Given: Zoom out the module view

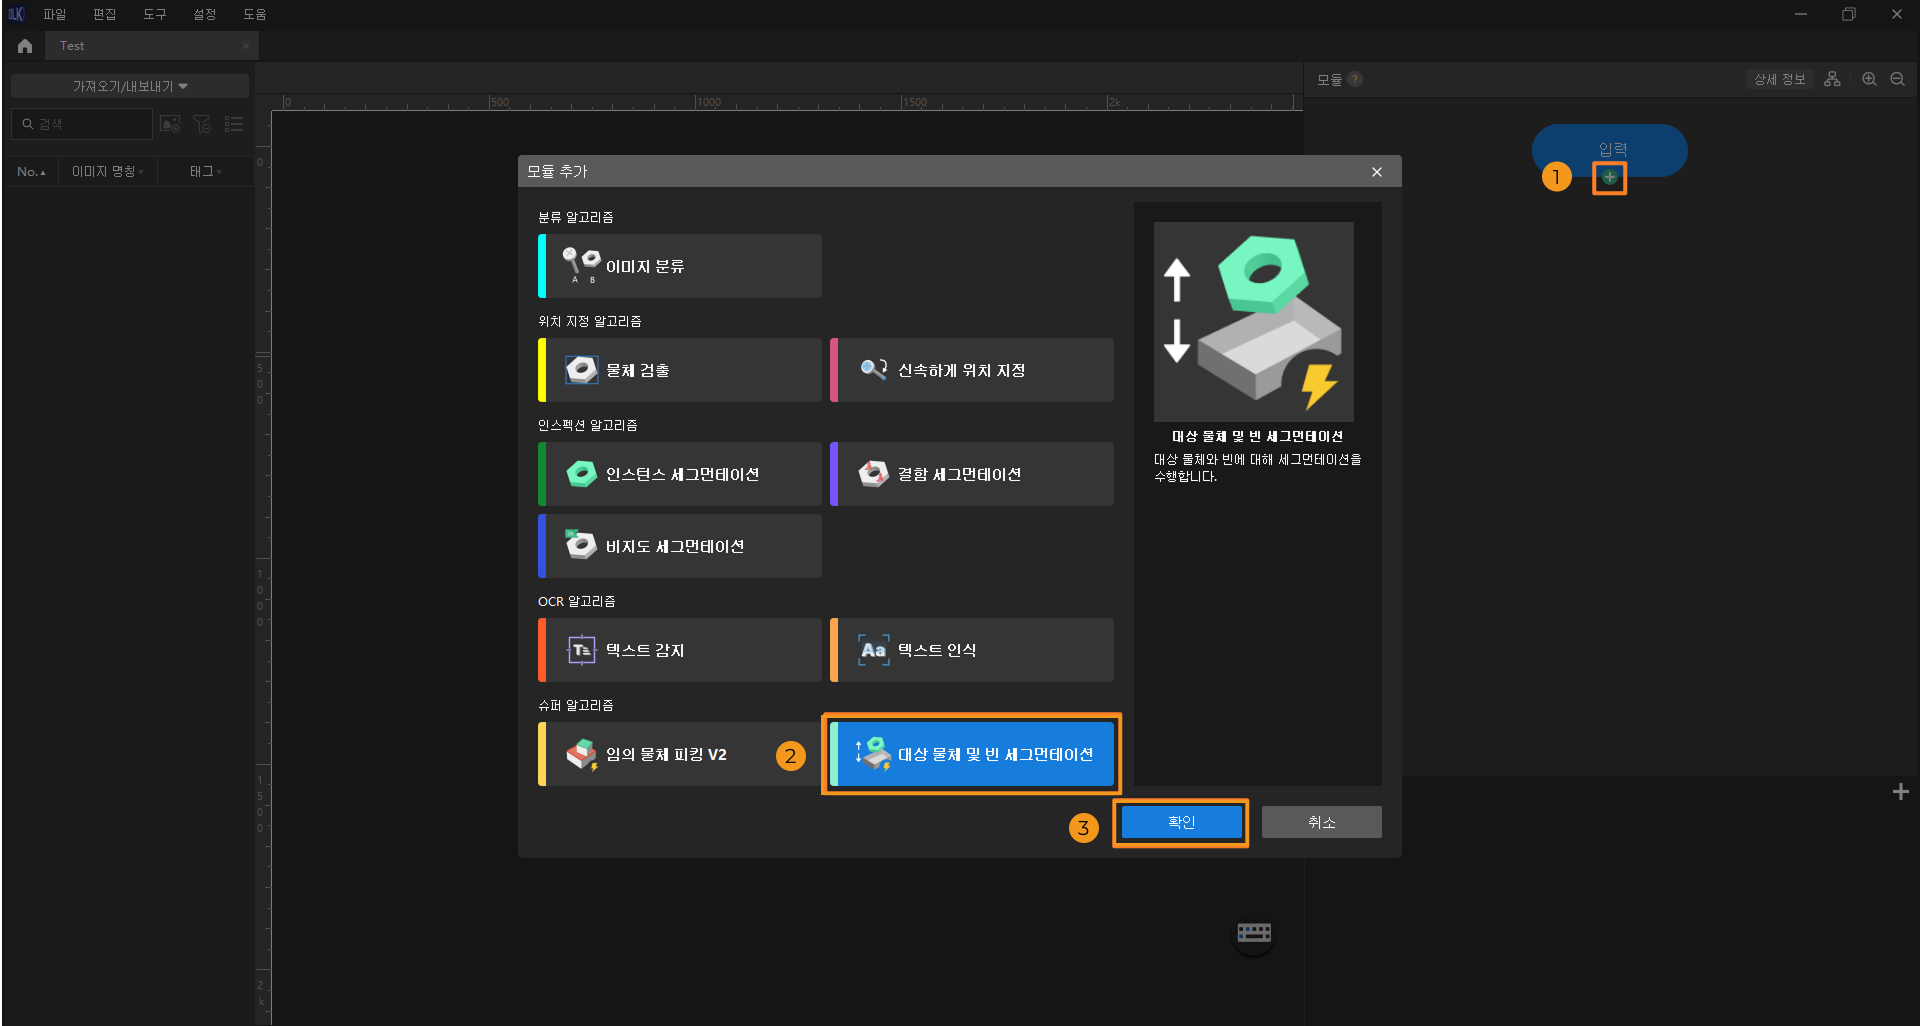Looking at the screenshot, I should 1897,79.
